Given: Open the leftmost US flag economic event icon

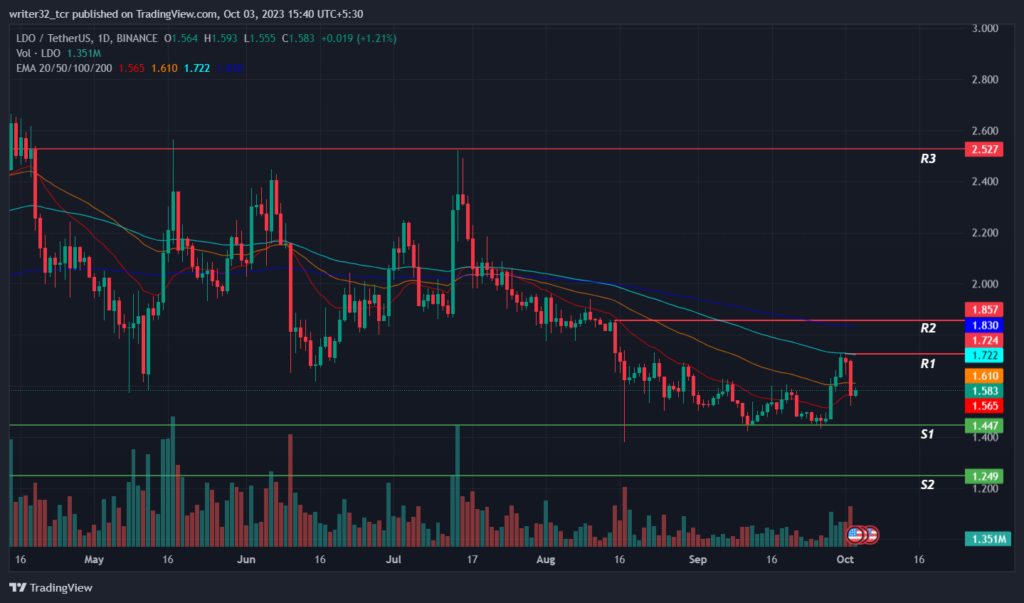Looking at the screenshot, I should (855, 535).
